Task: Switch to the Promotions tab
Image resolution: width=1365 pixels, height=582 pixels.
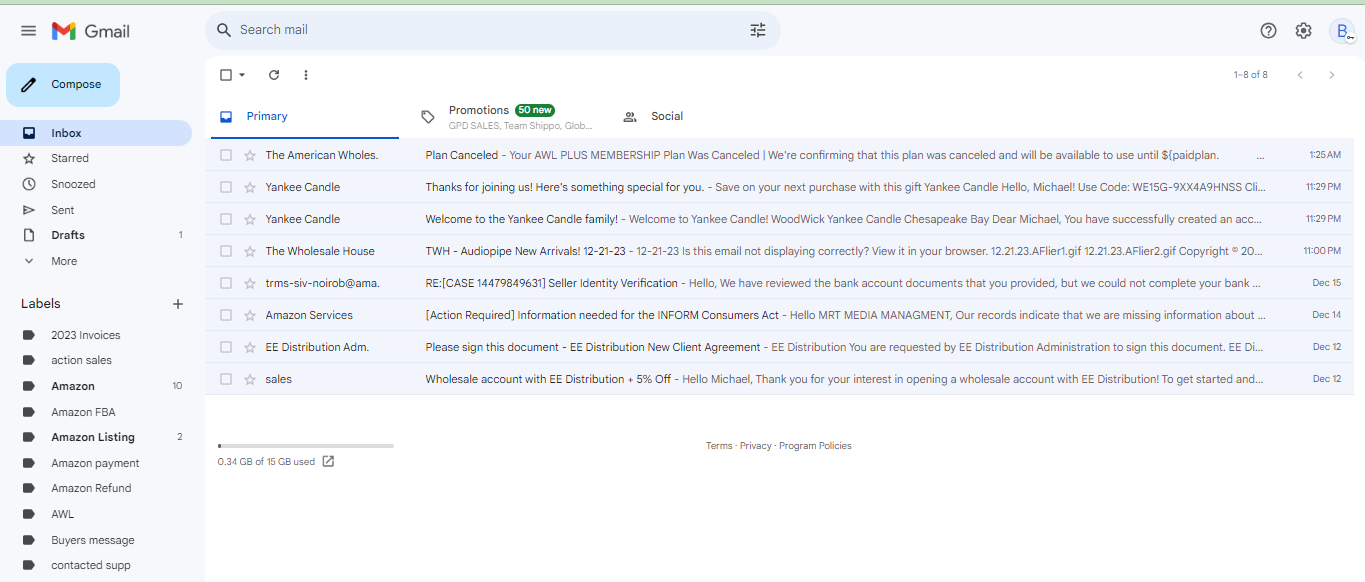Action: (x=507, y=117)
